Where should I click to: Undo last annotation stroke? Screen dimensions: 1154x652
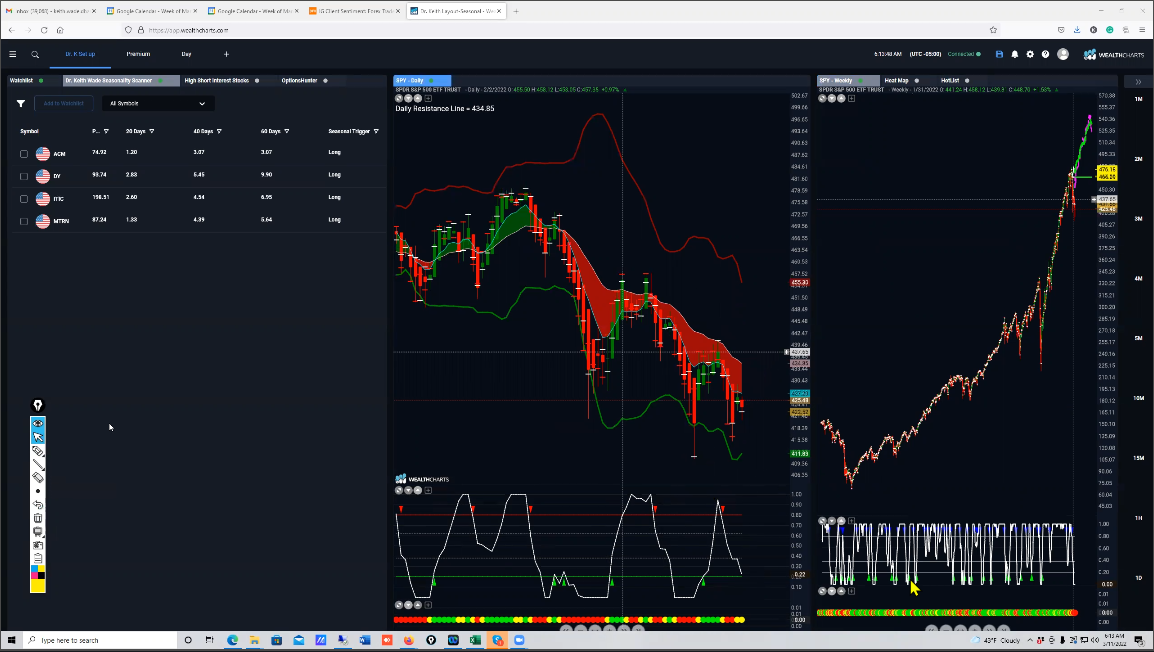coord(38,505)
